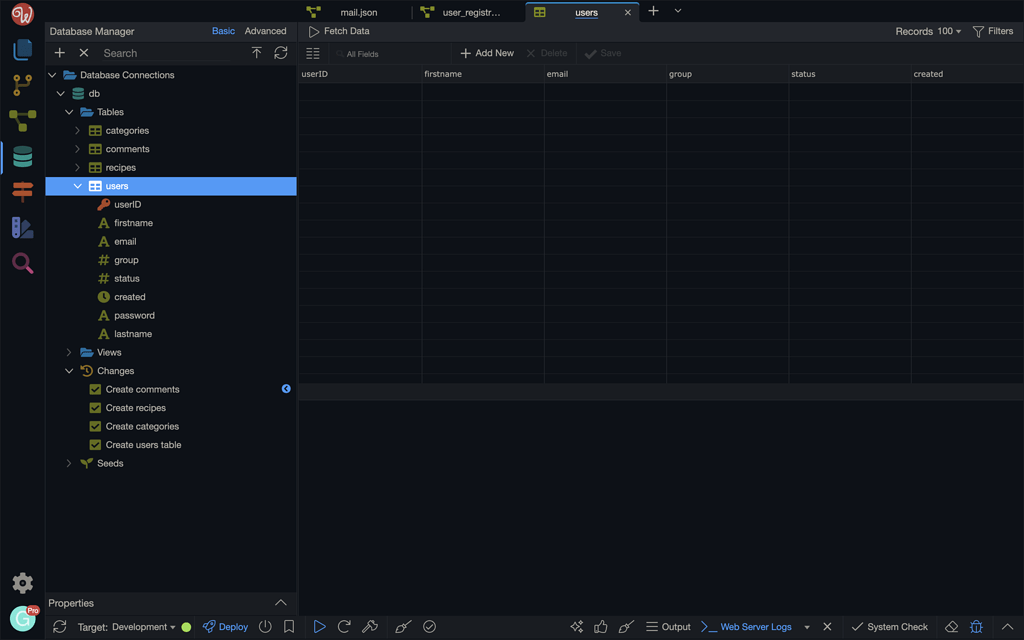This screenshot has width=1024, height=640.
Task: Collapse the users table in the tree
Action: click(78, 185)
